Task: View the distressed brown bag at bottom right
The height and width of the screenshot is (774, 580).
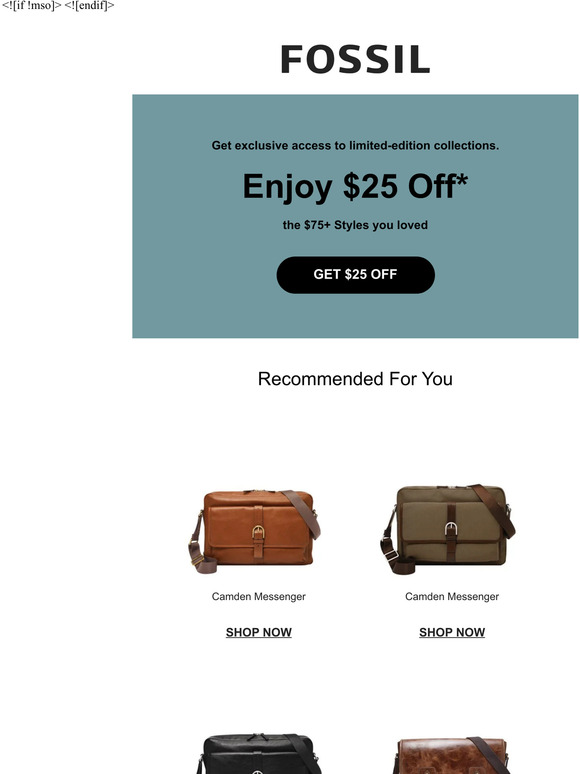Action: tap(452, 755)
